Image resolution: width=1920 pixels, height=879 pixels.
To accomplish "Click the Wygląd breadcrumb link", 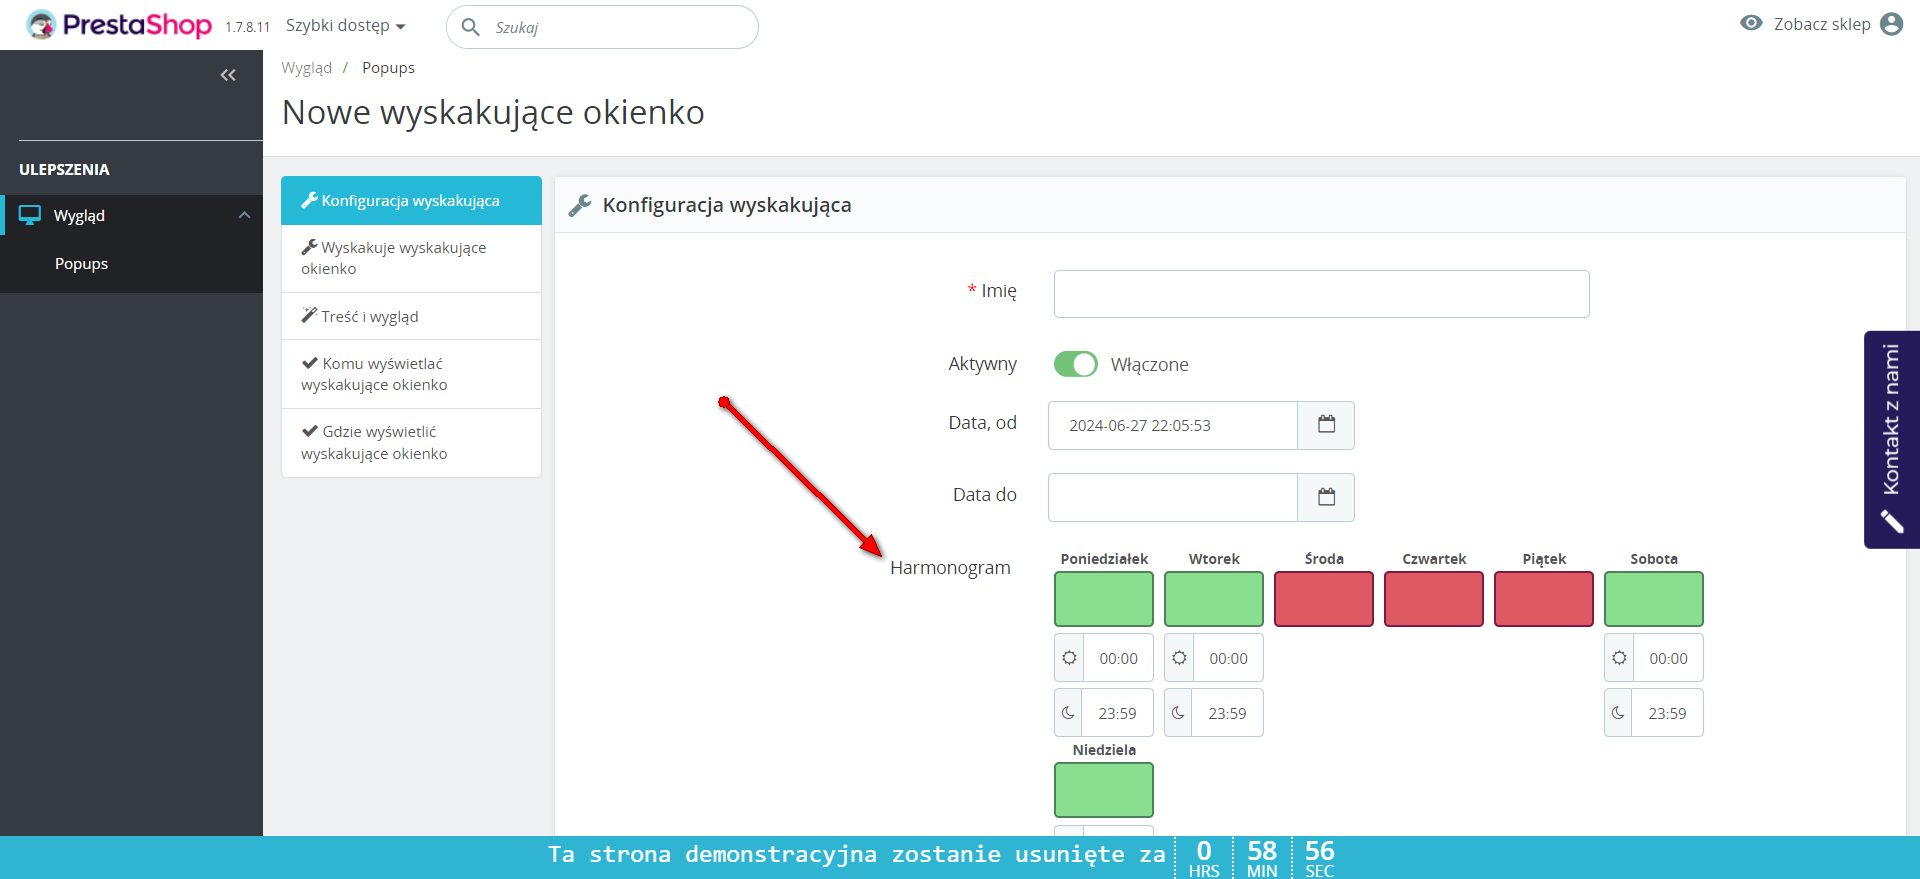I will [306, 68].
